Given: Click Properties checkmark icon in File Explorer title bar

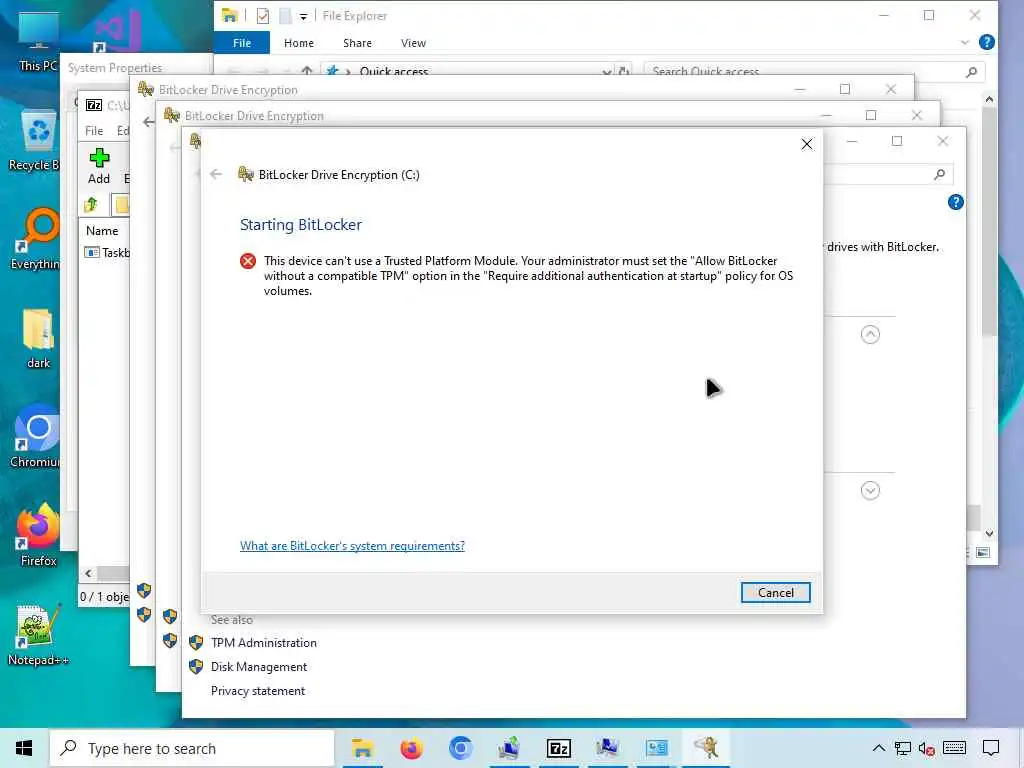Looking at the screenshot, I should pyautogui.click(x=263, y=16).
